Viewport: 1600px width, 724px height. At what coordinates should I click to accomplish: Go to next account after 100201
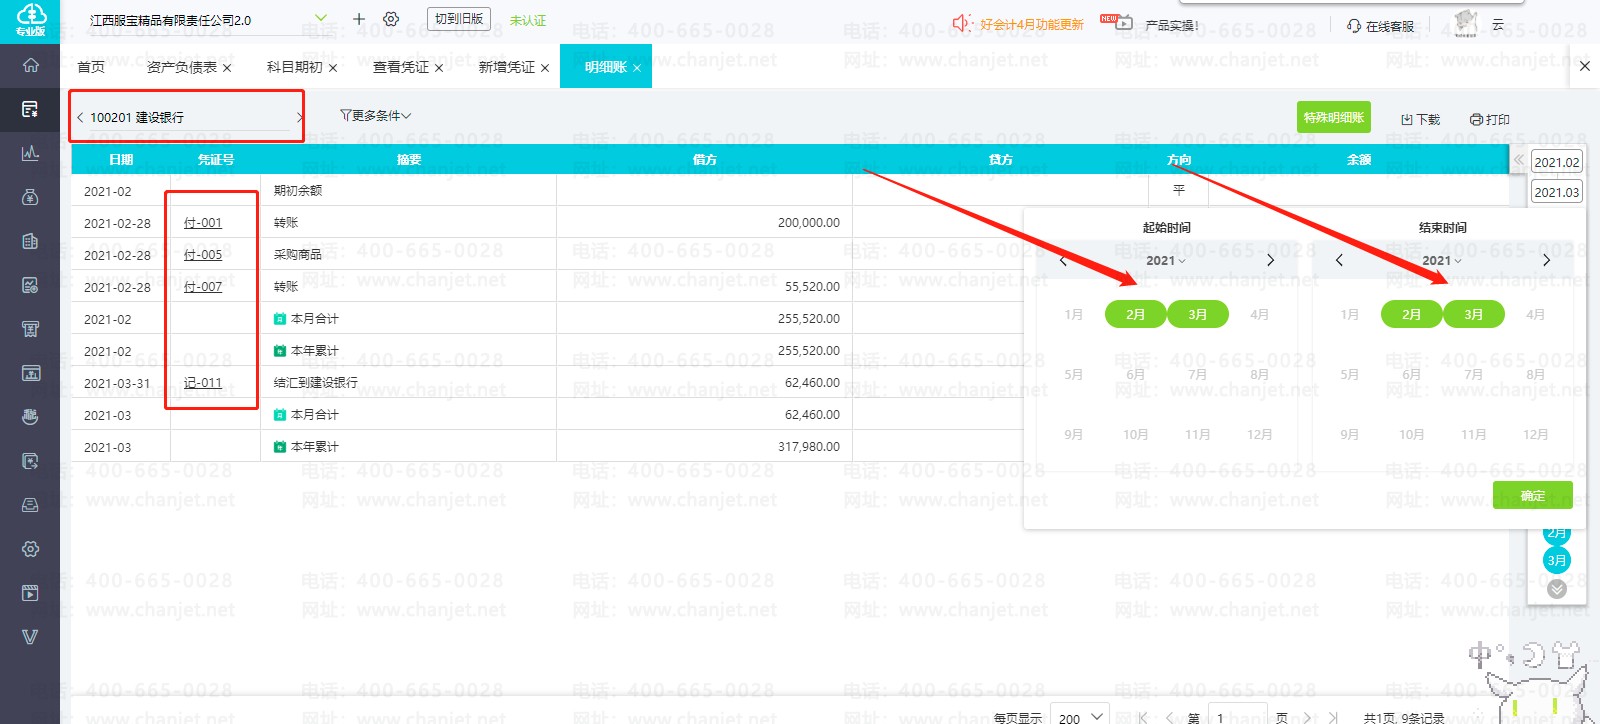[299, 117]
